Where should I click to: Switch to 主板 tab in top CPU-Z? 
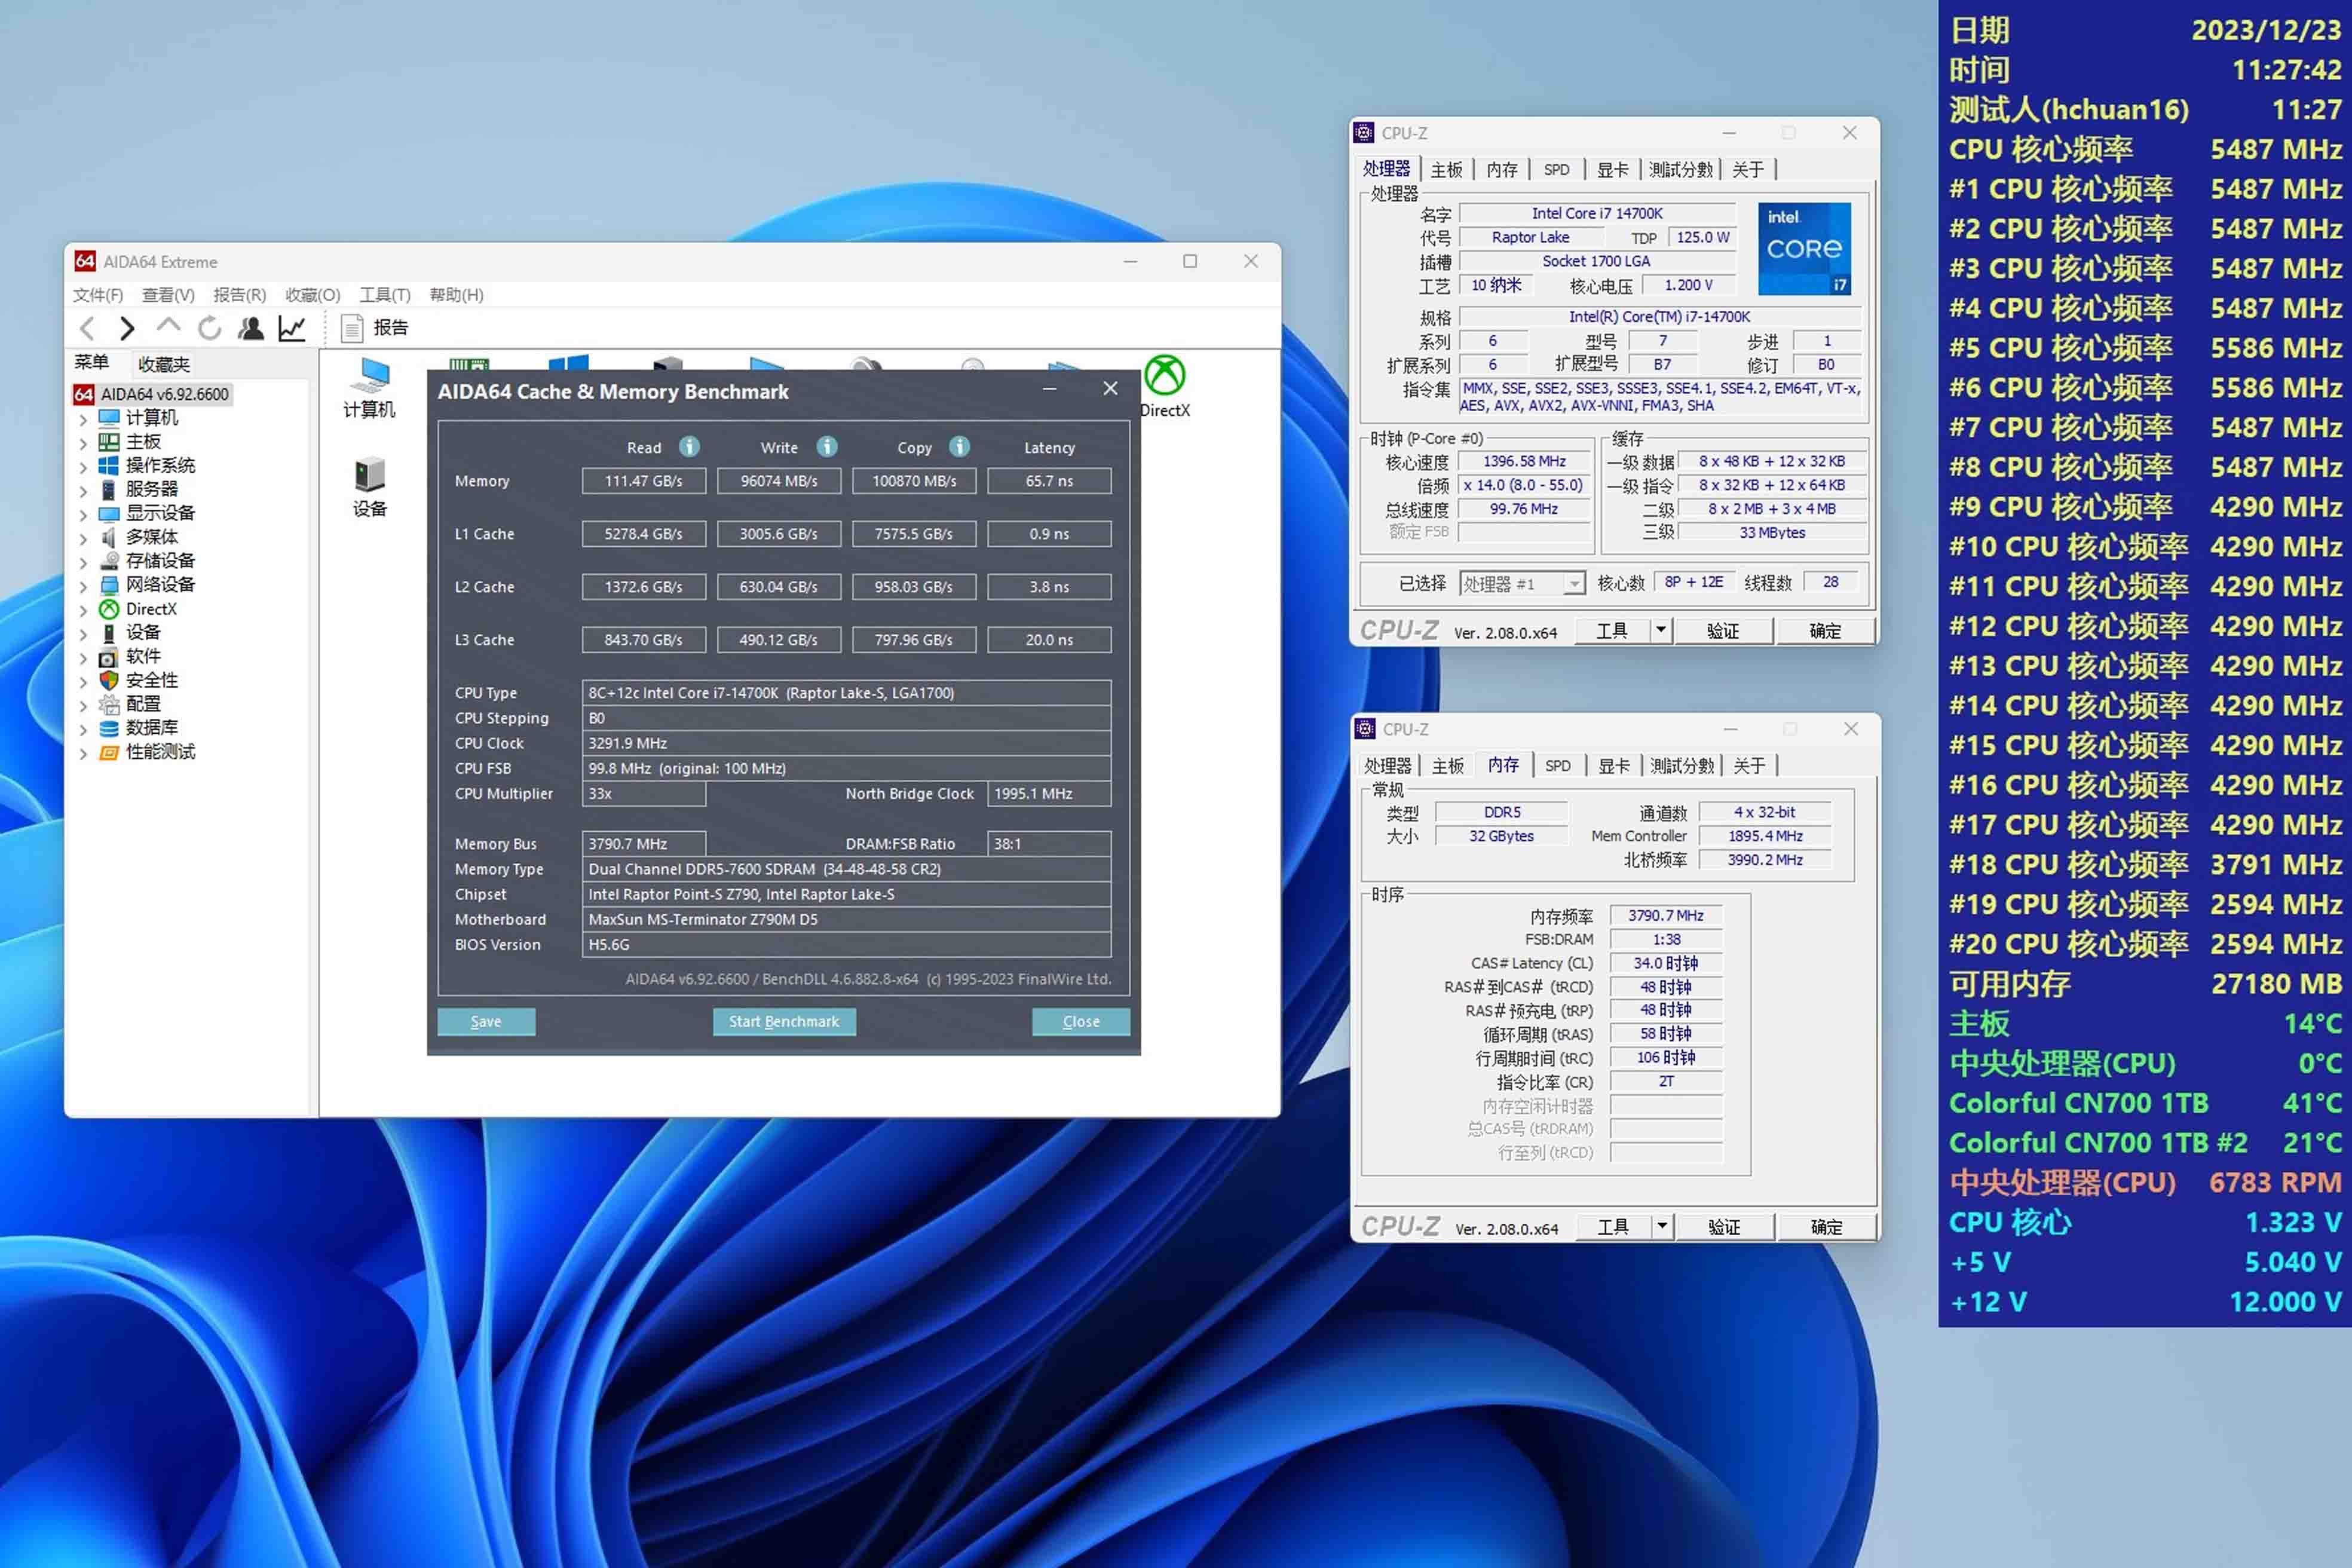[1446, 170]
